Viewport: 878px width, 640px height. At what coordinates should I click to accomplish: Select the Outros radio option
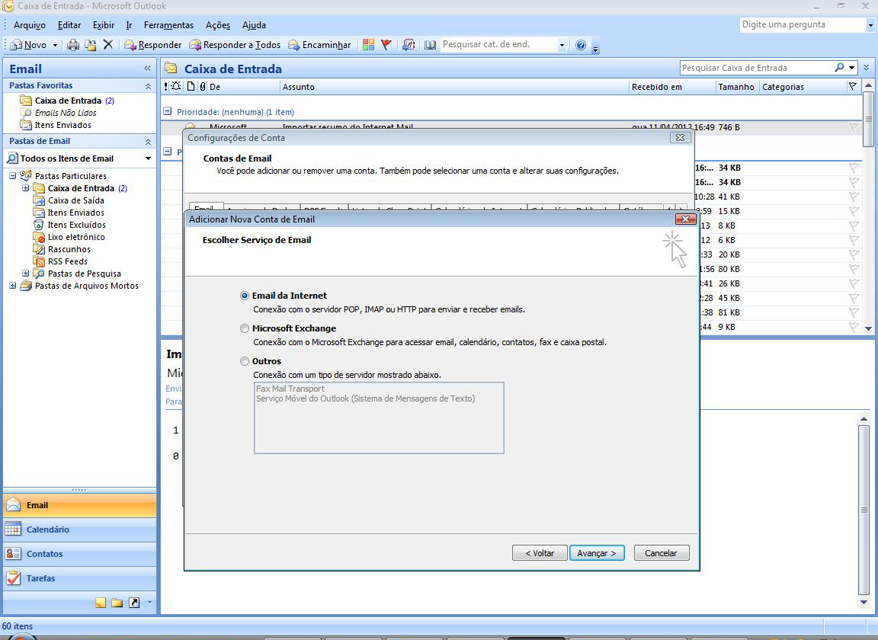[244, 362]
